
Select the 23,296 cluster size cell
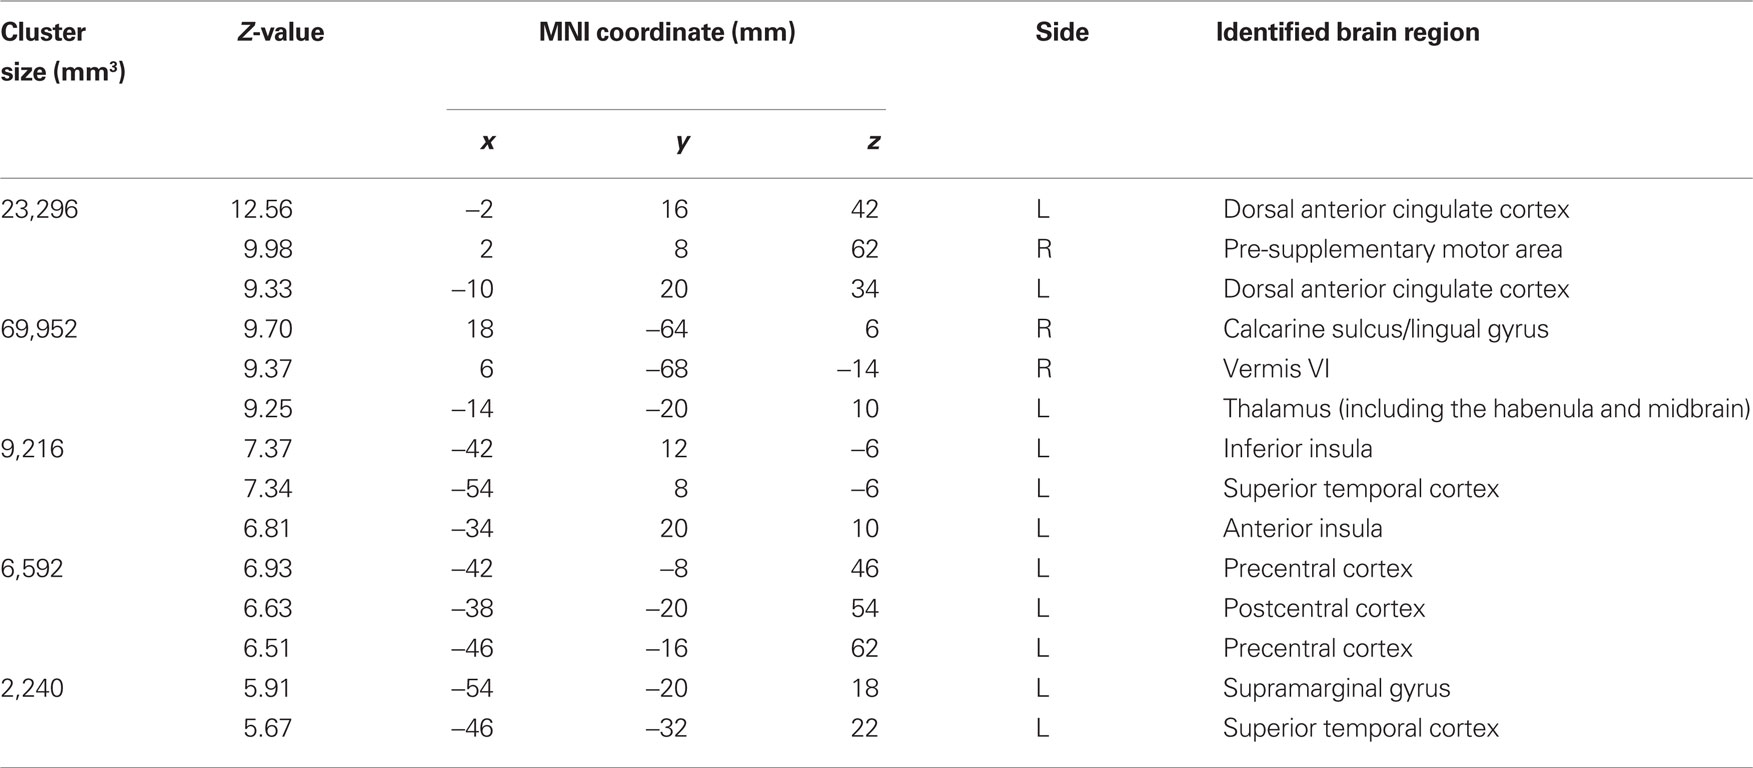pos(39,209)
